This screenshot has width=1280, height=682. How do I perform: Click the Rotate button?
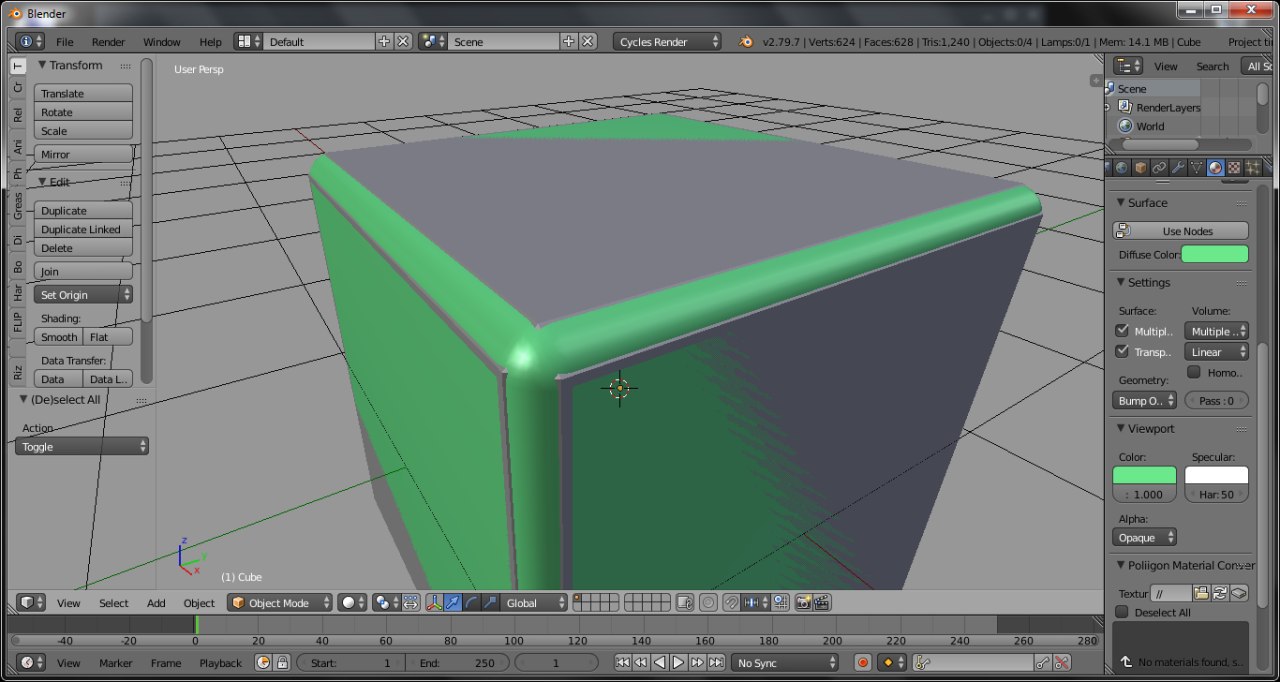coord(83,112)
